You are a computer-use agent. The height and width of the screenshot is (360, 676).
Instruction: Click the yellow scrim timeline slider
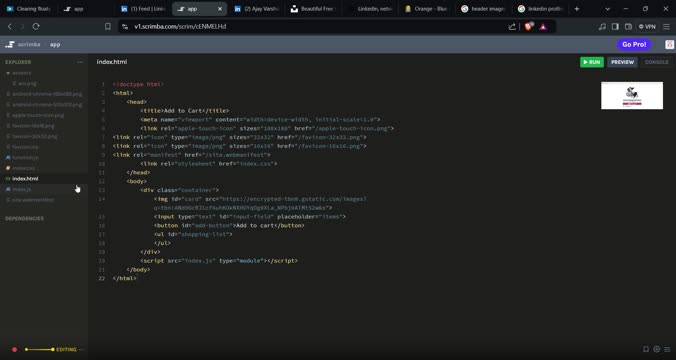point(39,350)
